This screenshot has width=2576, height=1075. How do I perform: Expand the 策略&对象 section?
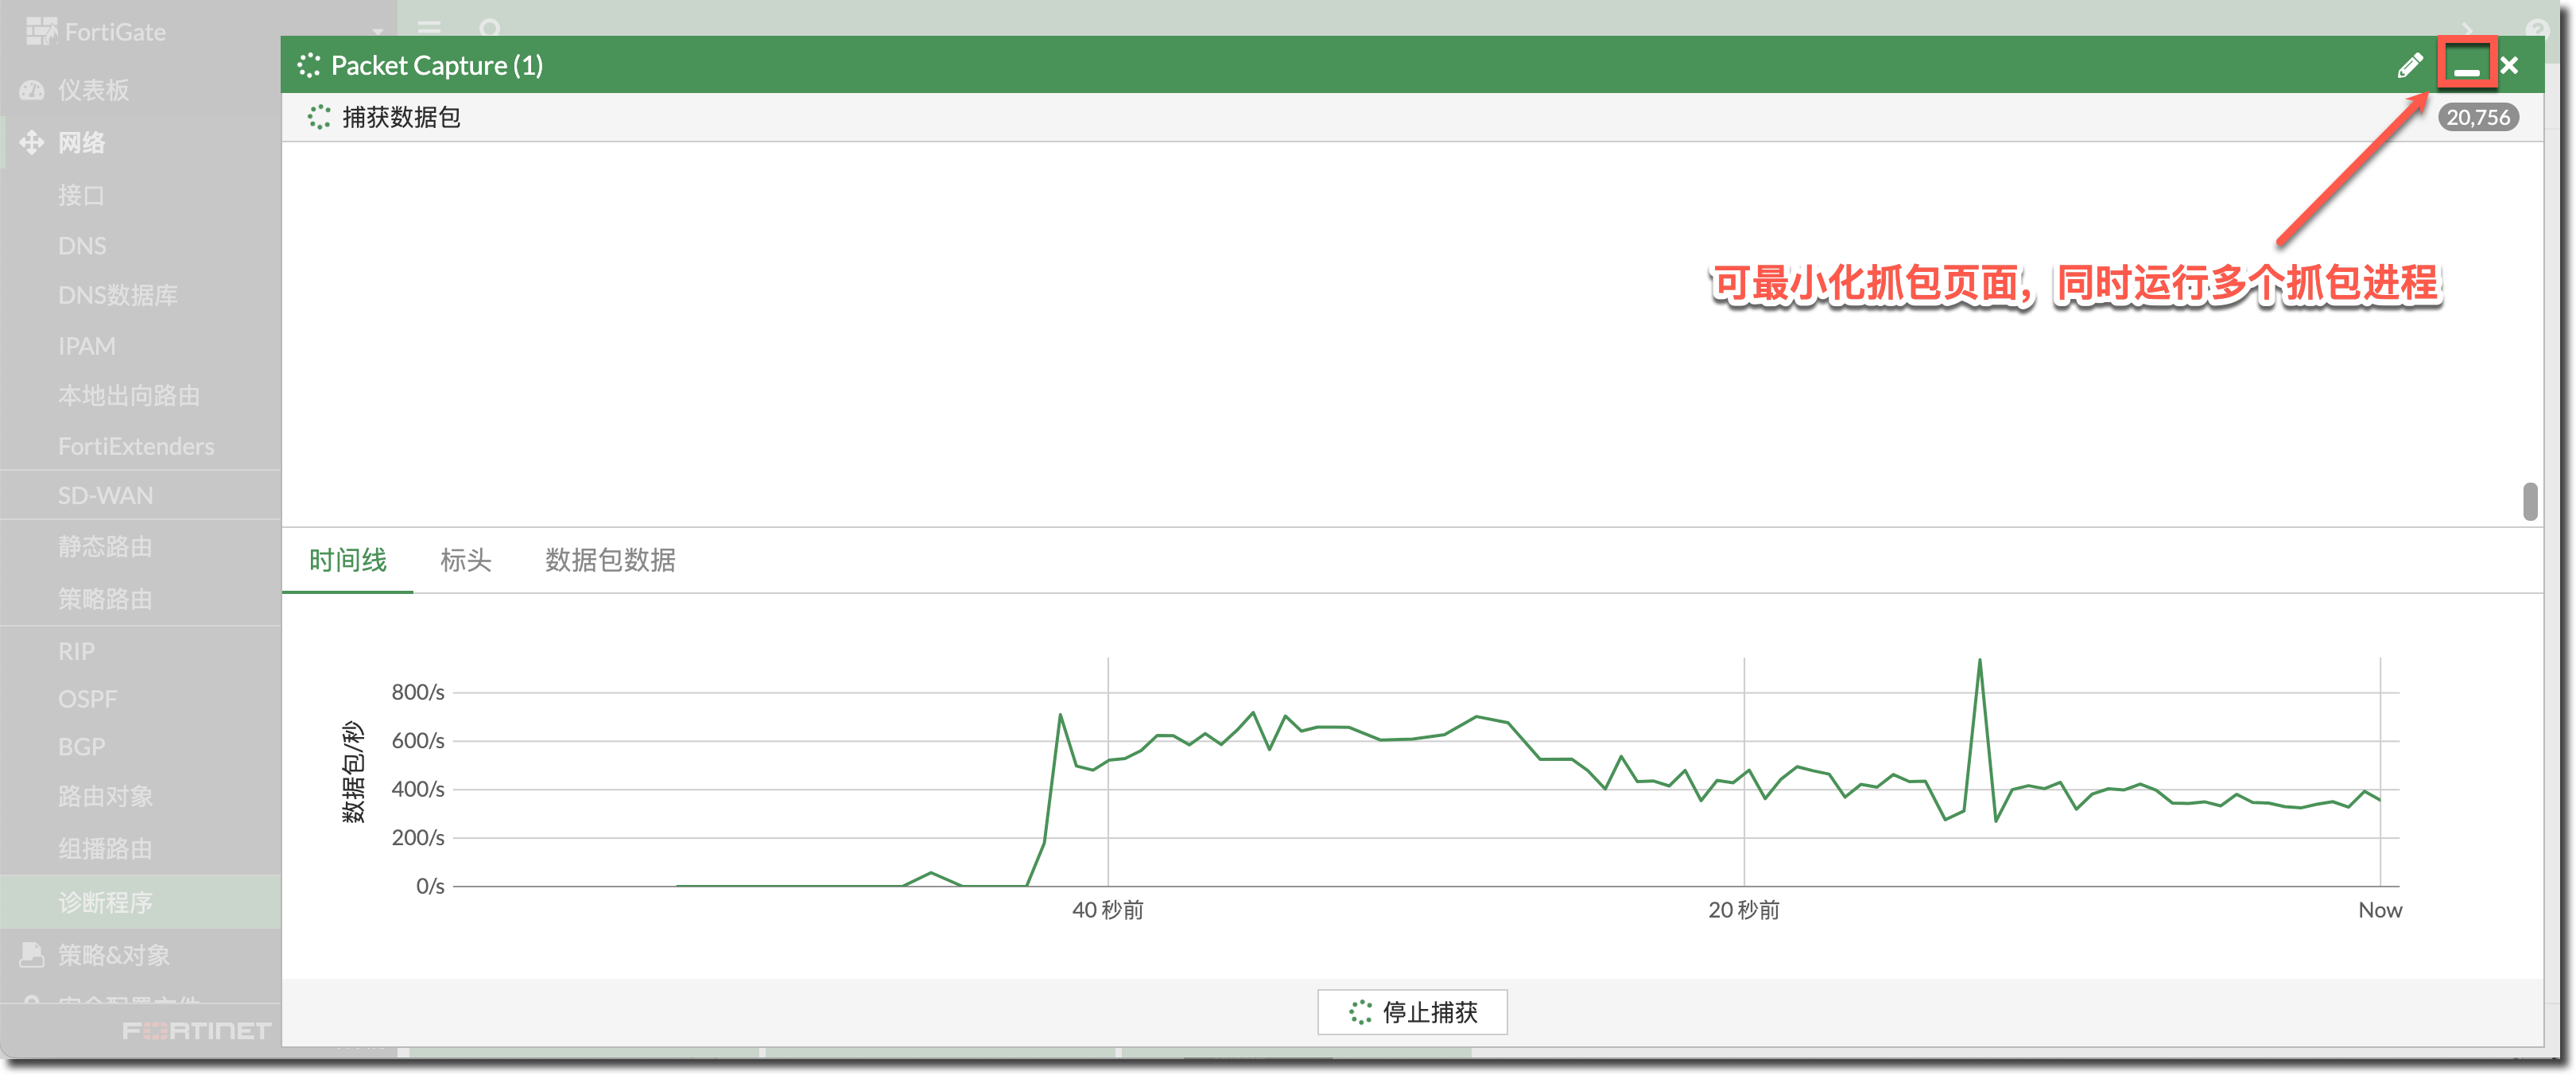[x=113, y=955]
